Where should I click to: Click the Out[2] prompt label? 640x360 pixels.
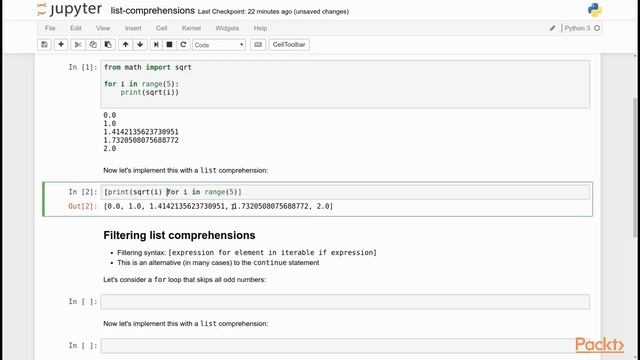pos(83,206)
